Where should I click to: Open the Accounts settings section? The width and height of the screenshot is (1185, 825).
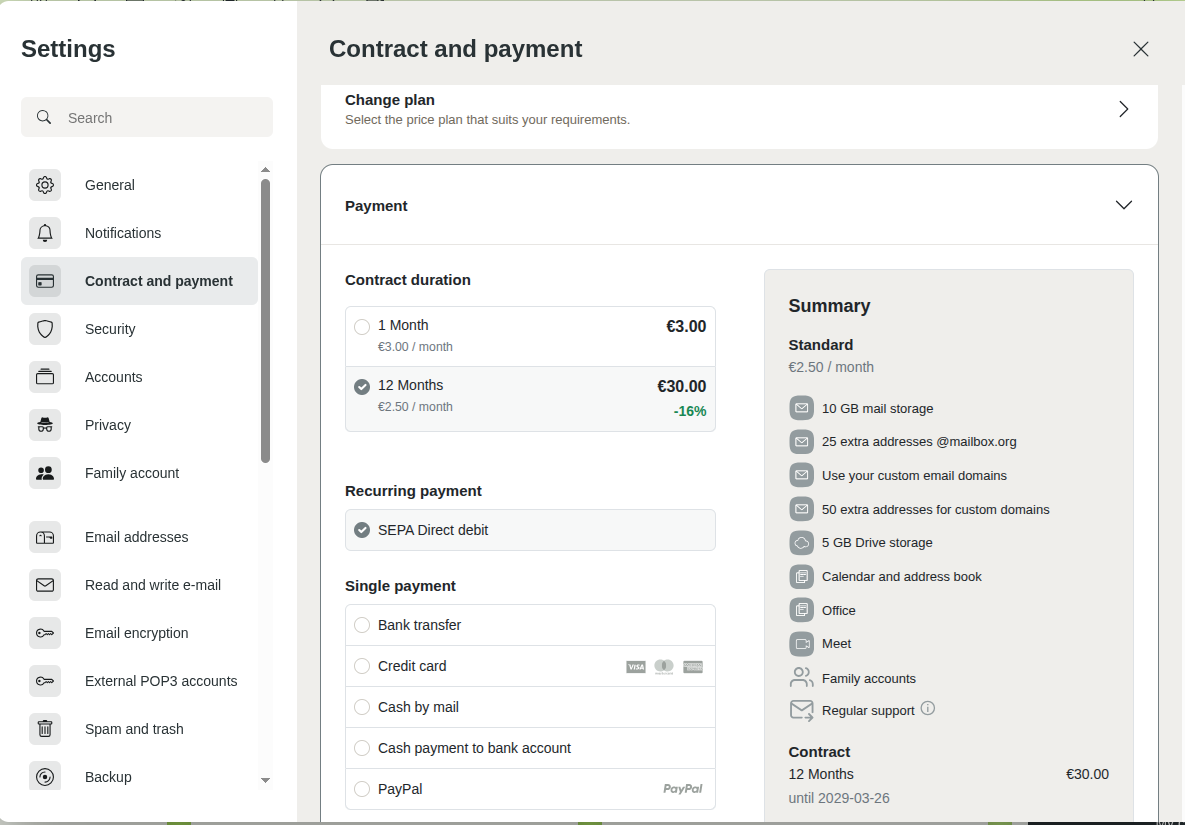[113, 377]
